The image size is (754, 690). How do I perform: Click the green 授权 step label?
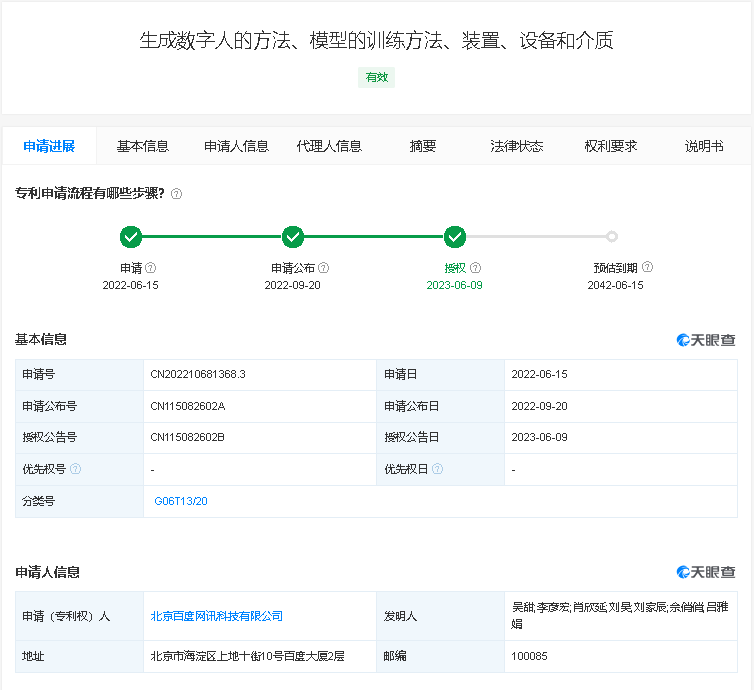coord(455,268)
